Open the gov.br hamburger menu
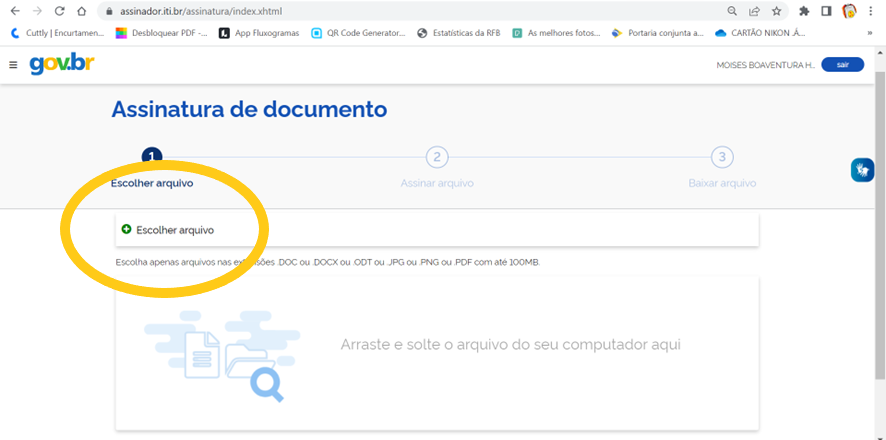This screenshot has height=440, width=886. (x=13, y=65)
